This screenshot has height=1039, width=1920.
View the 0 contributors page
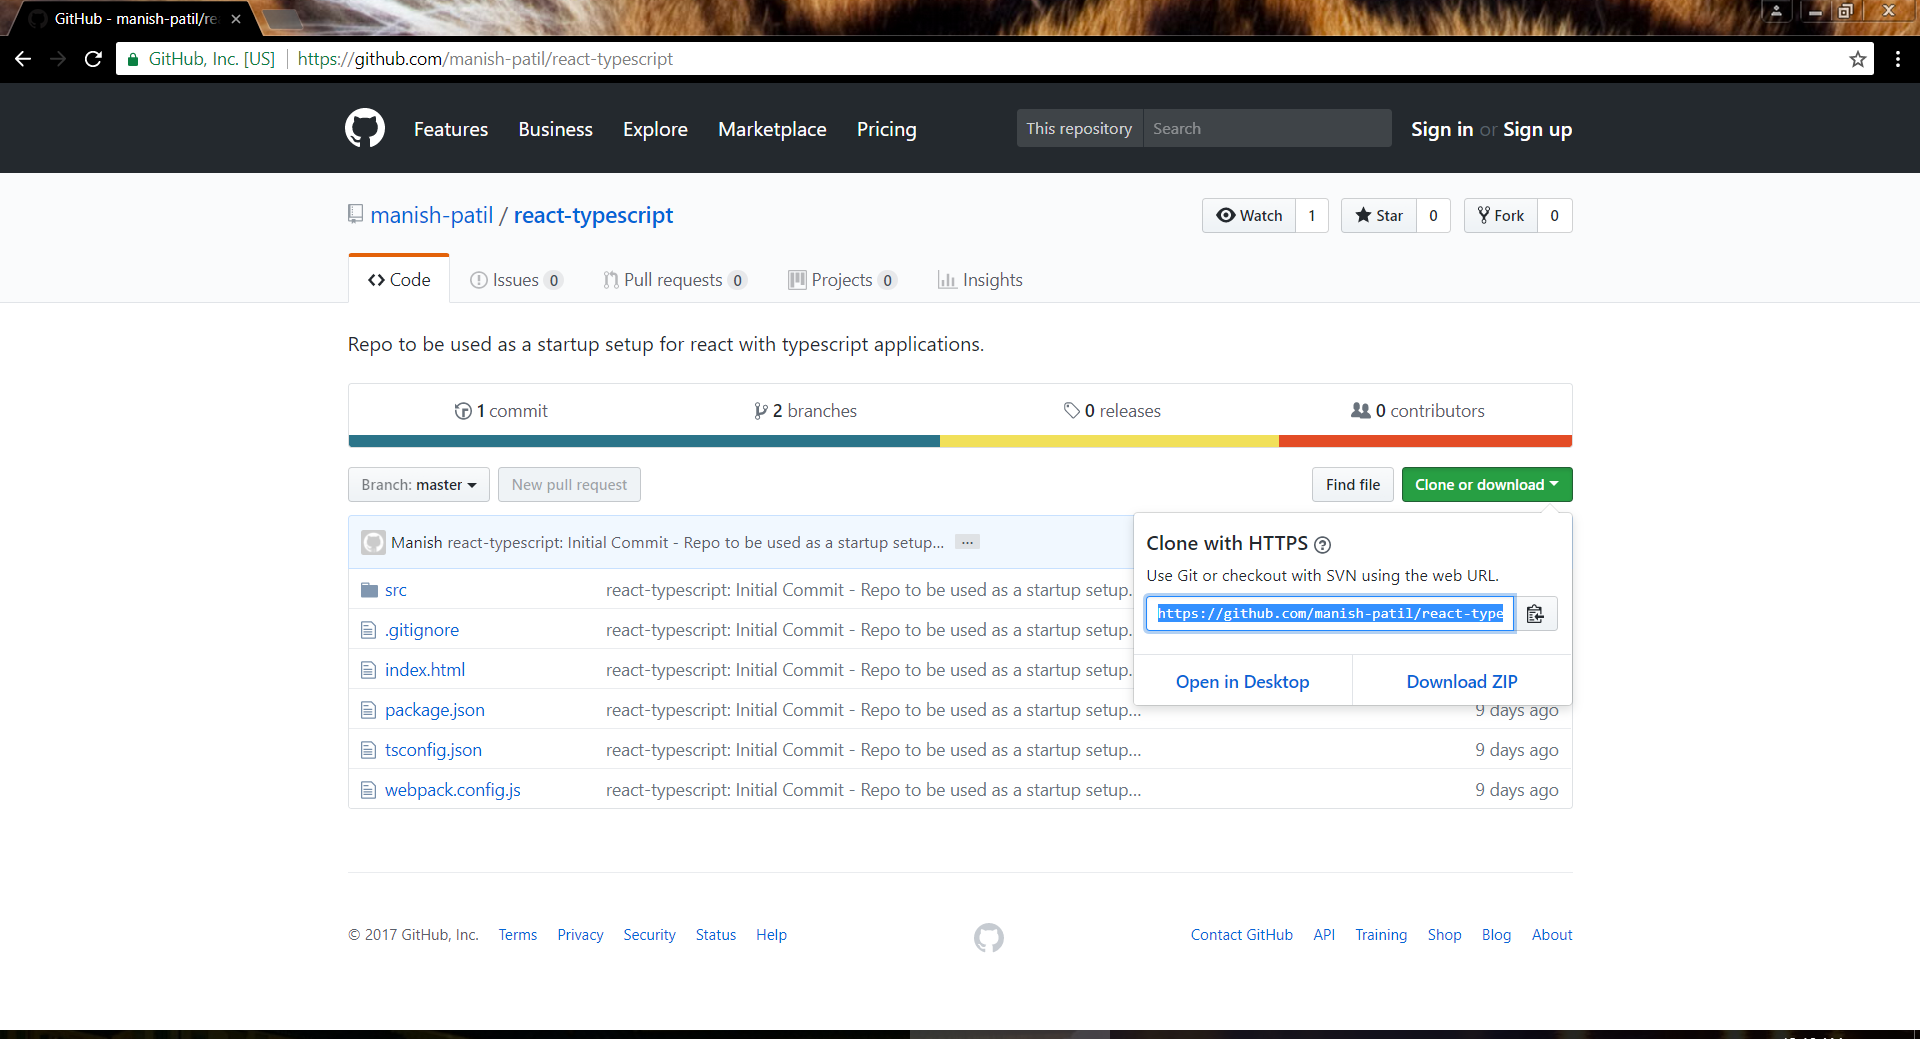(x=1417, y=411)
